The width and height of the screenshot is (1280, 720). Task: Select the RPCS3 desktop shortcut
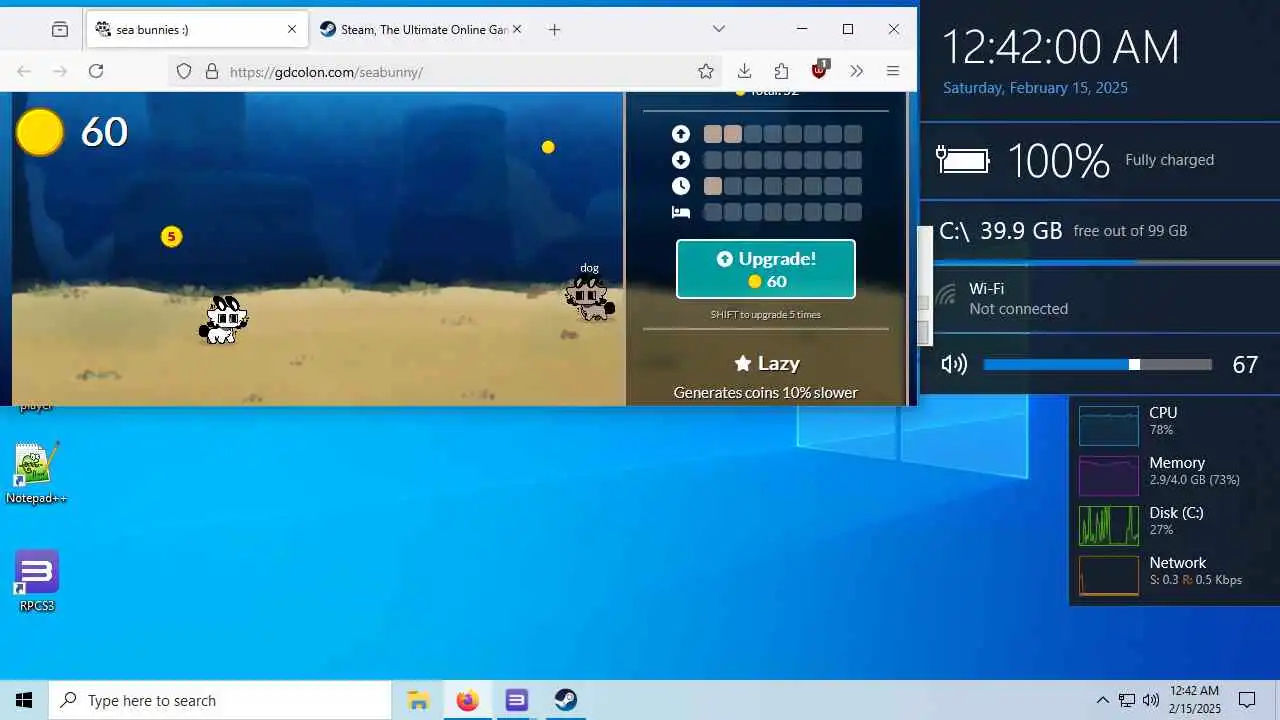click(x=36, y=581)
